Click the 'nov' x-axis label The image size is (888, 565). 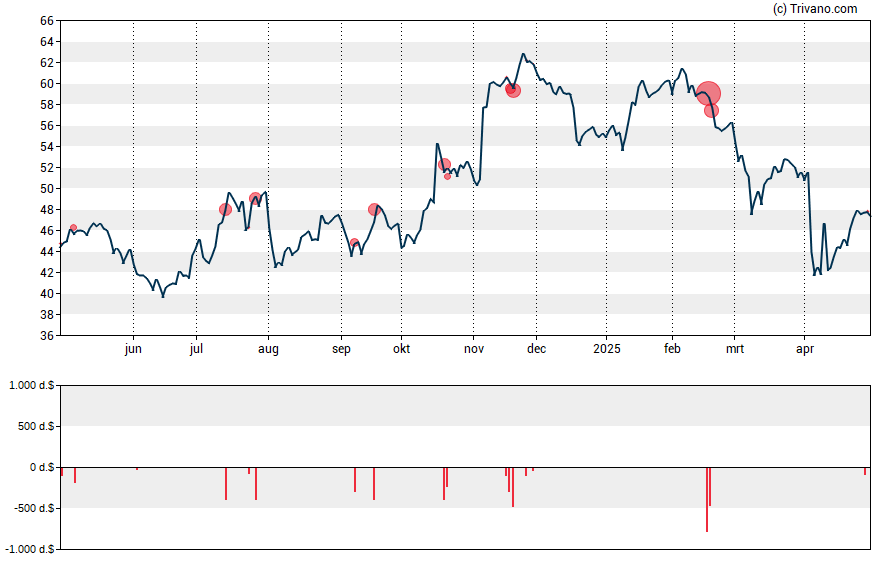pyautogui.click(x=474, y=349)
